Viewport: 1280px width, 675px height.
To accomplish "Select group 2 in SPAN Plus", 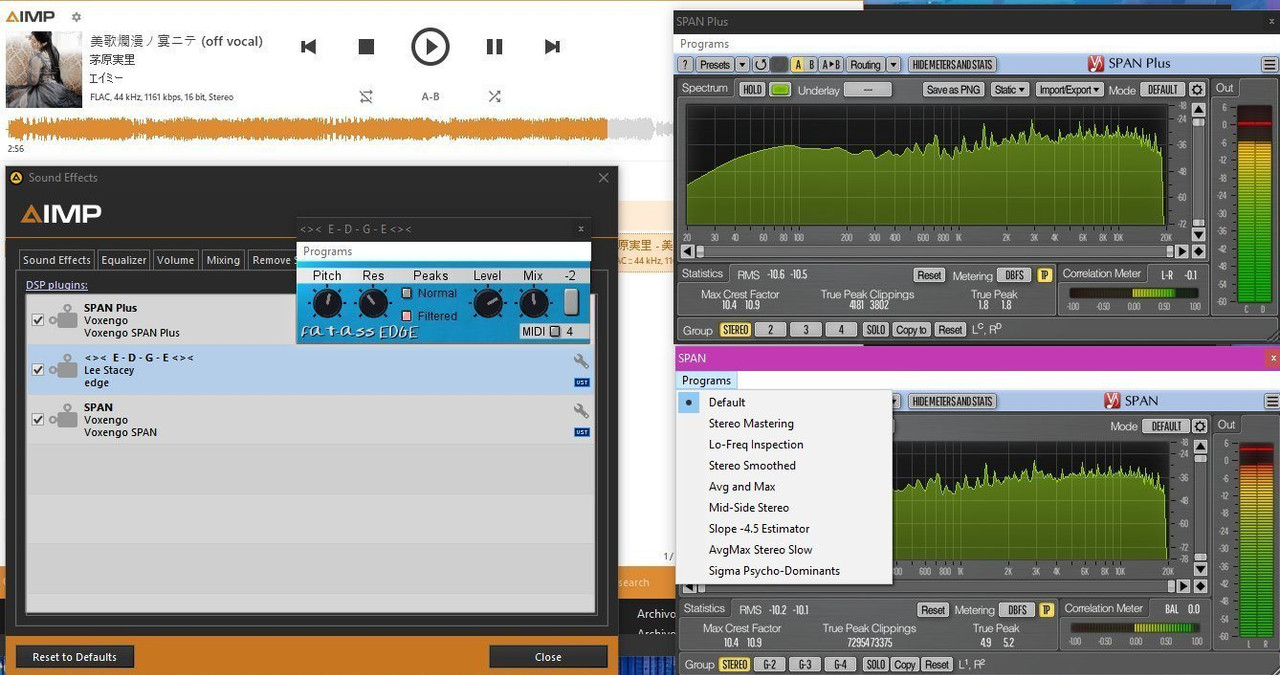I will 770,329.
